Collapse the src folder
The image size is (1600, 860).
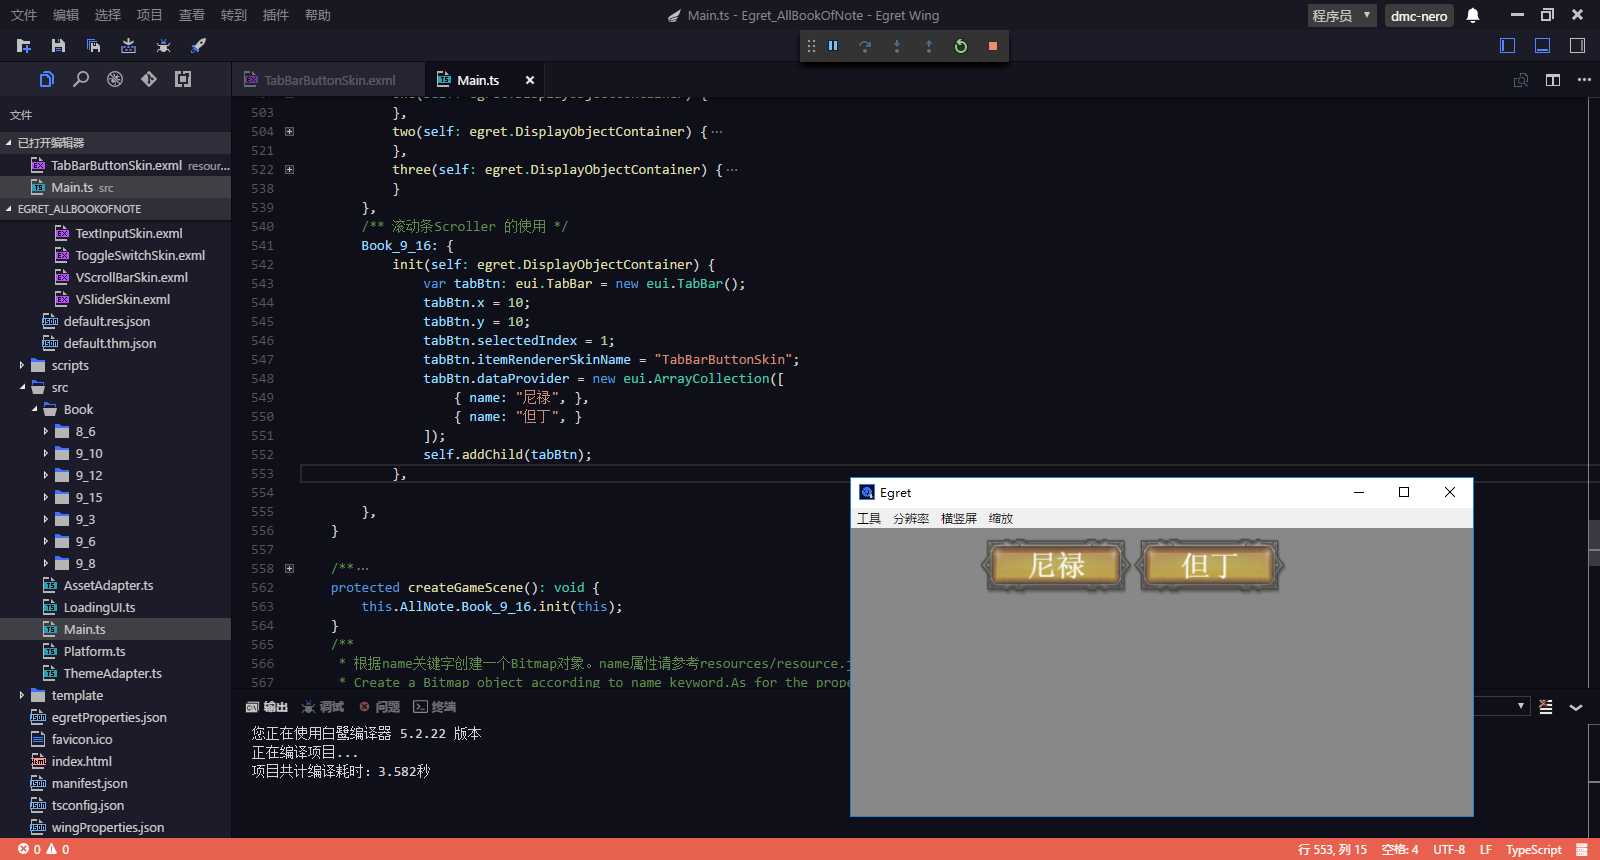coord(22,387)
